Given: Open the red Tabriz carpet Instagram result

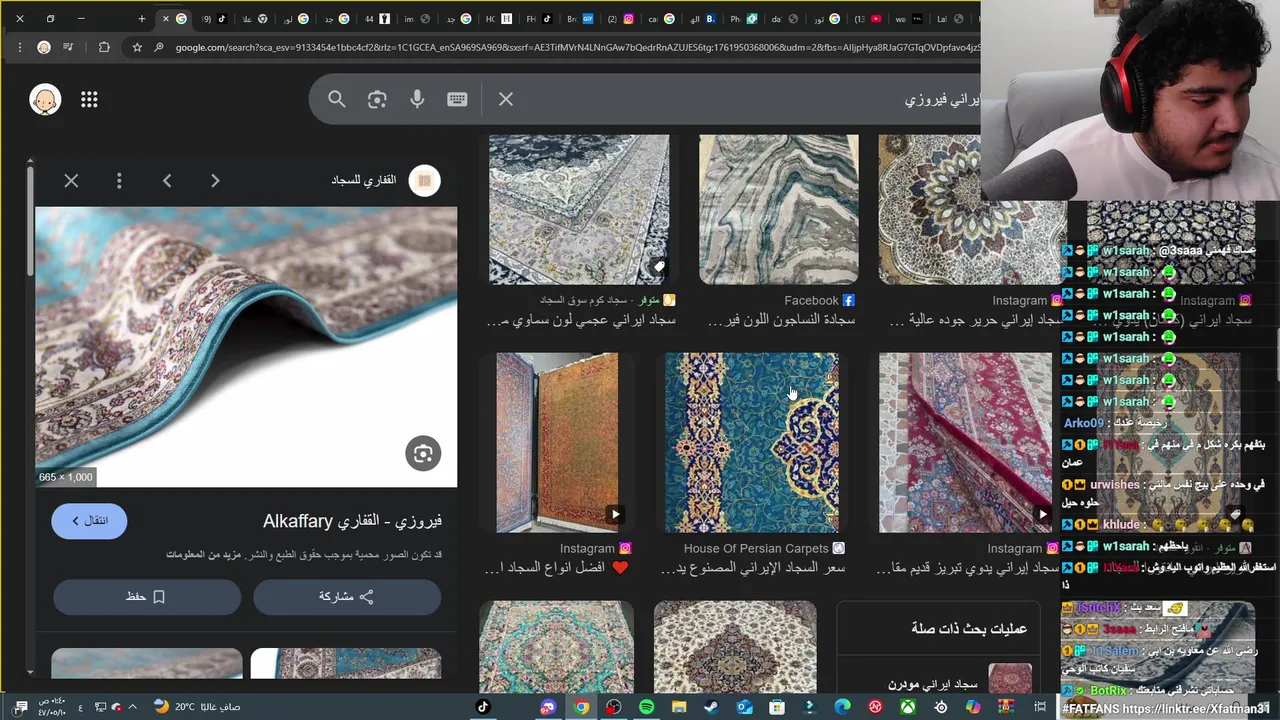Looking at the screenshot, I should pyautogui.click(x=965, y=442).
